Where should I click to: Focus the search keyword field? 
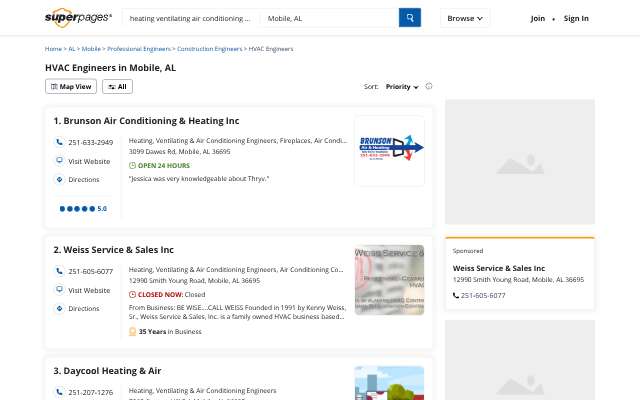190,18
